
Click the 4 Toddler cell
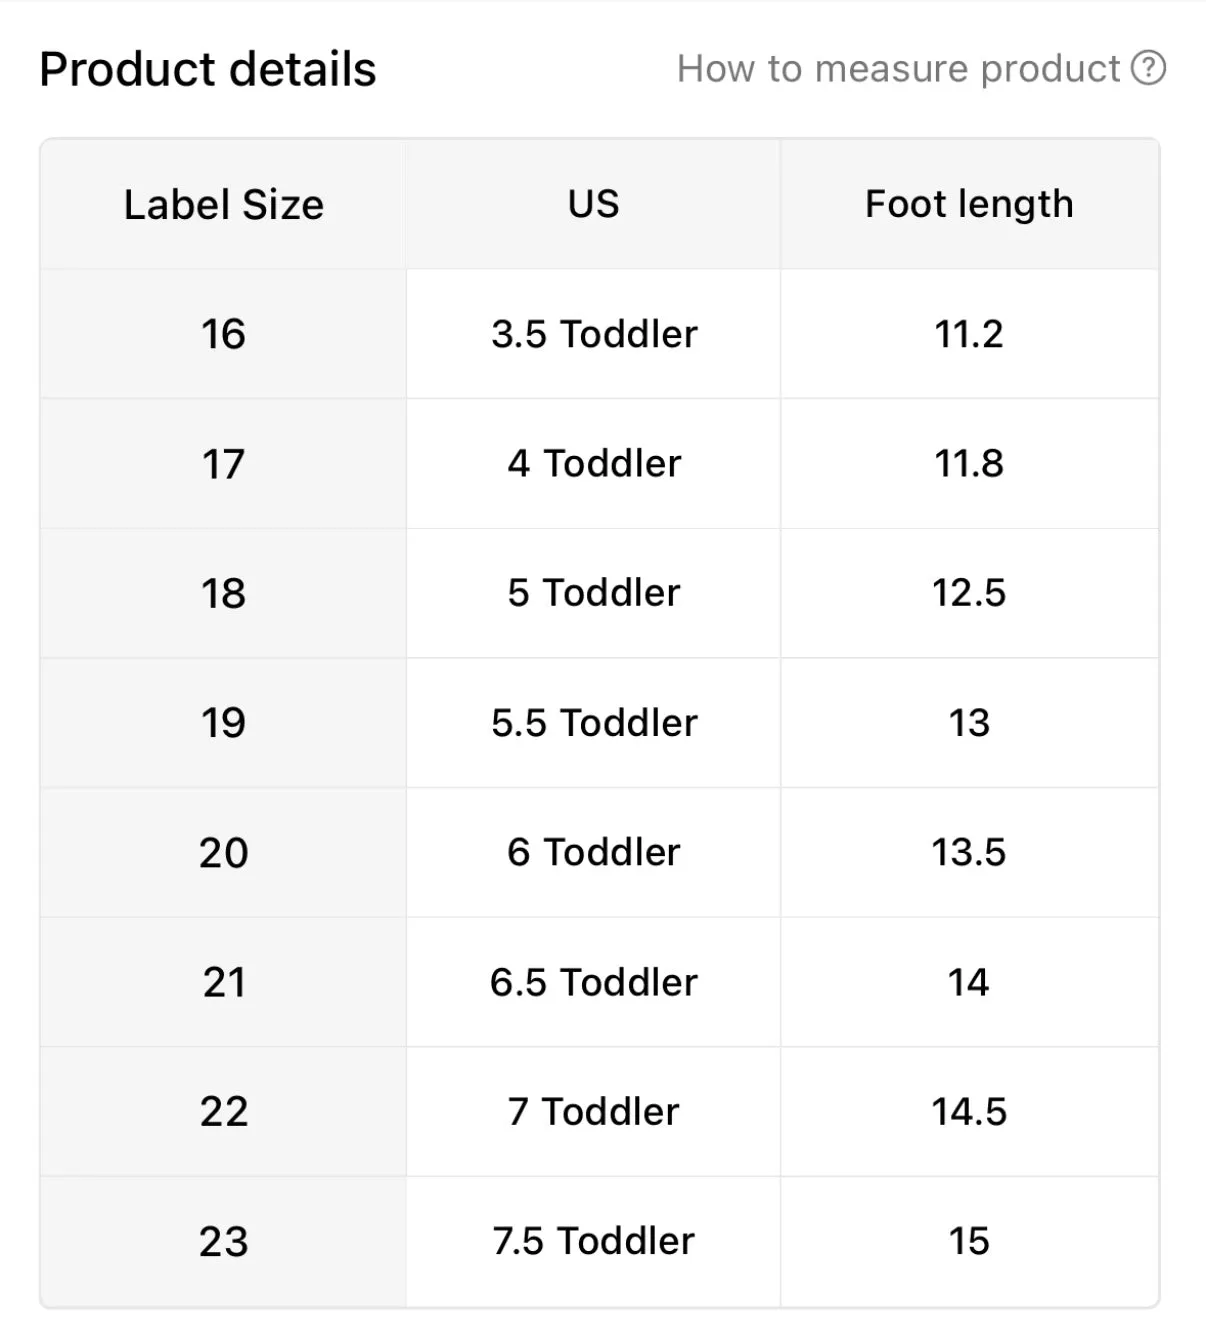[x=593, y=464]
